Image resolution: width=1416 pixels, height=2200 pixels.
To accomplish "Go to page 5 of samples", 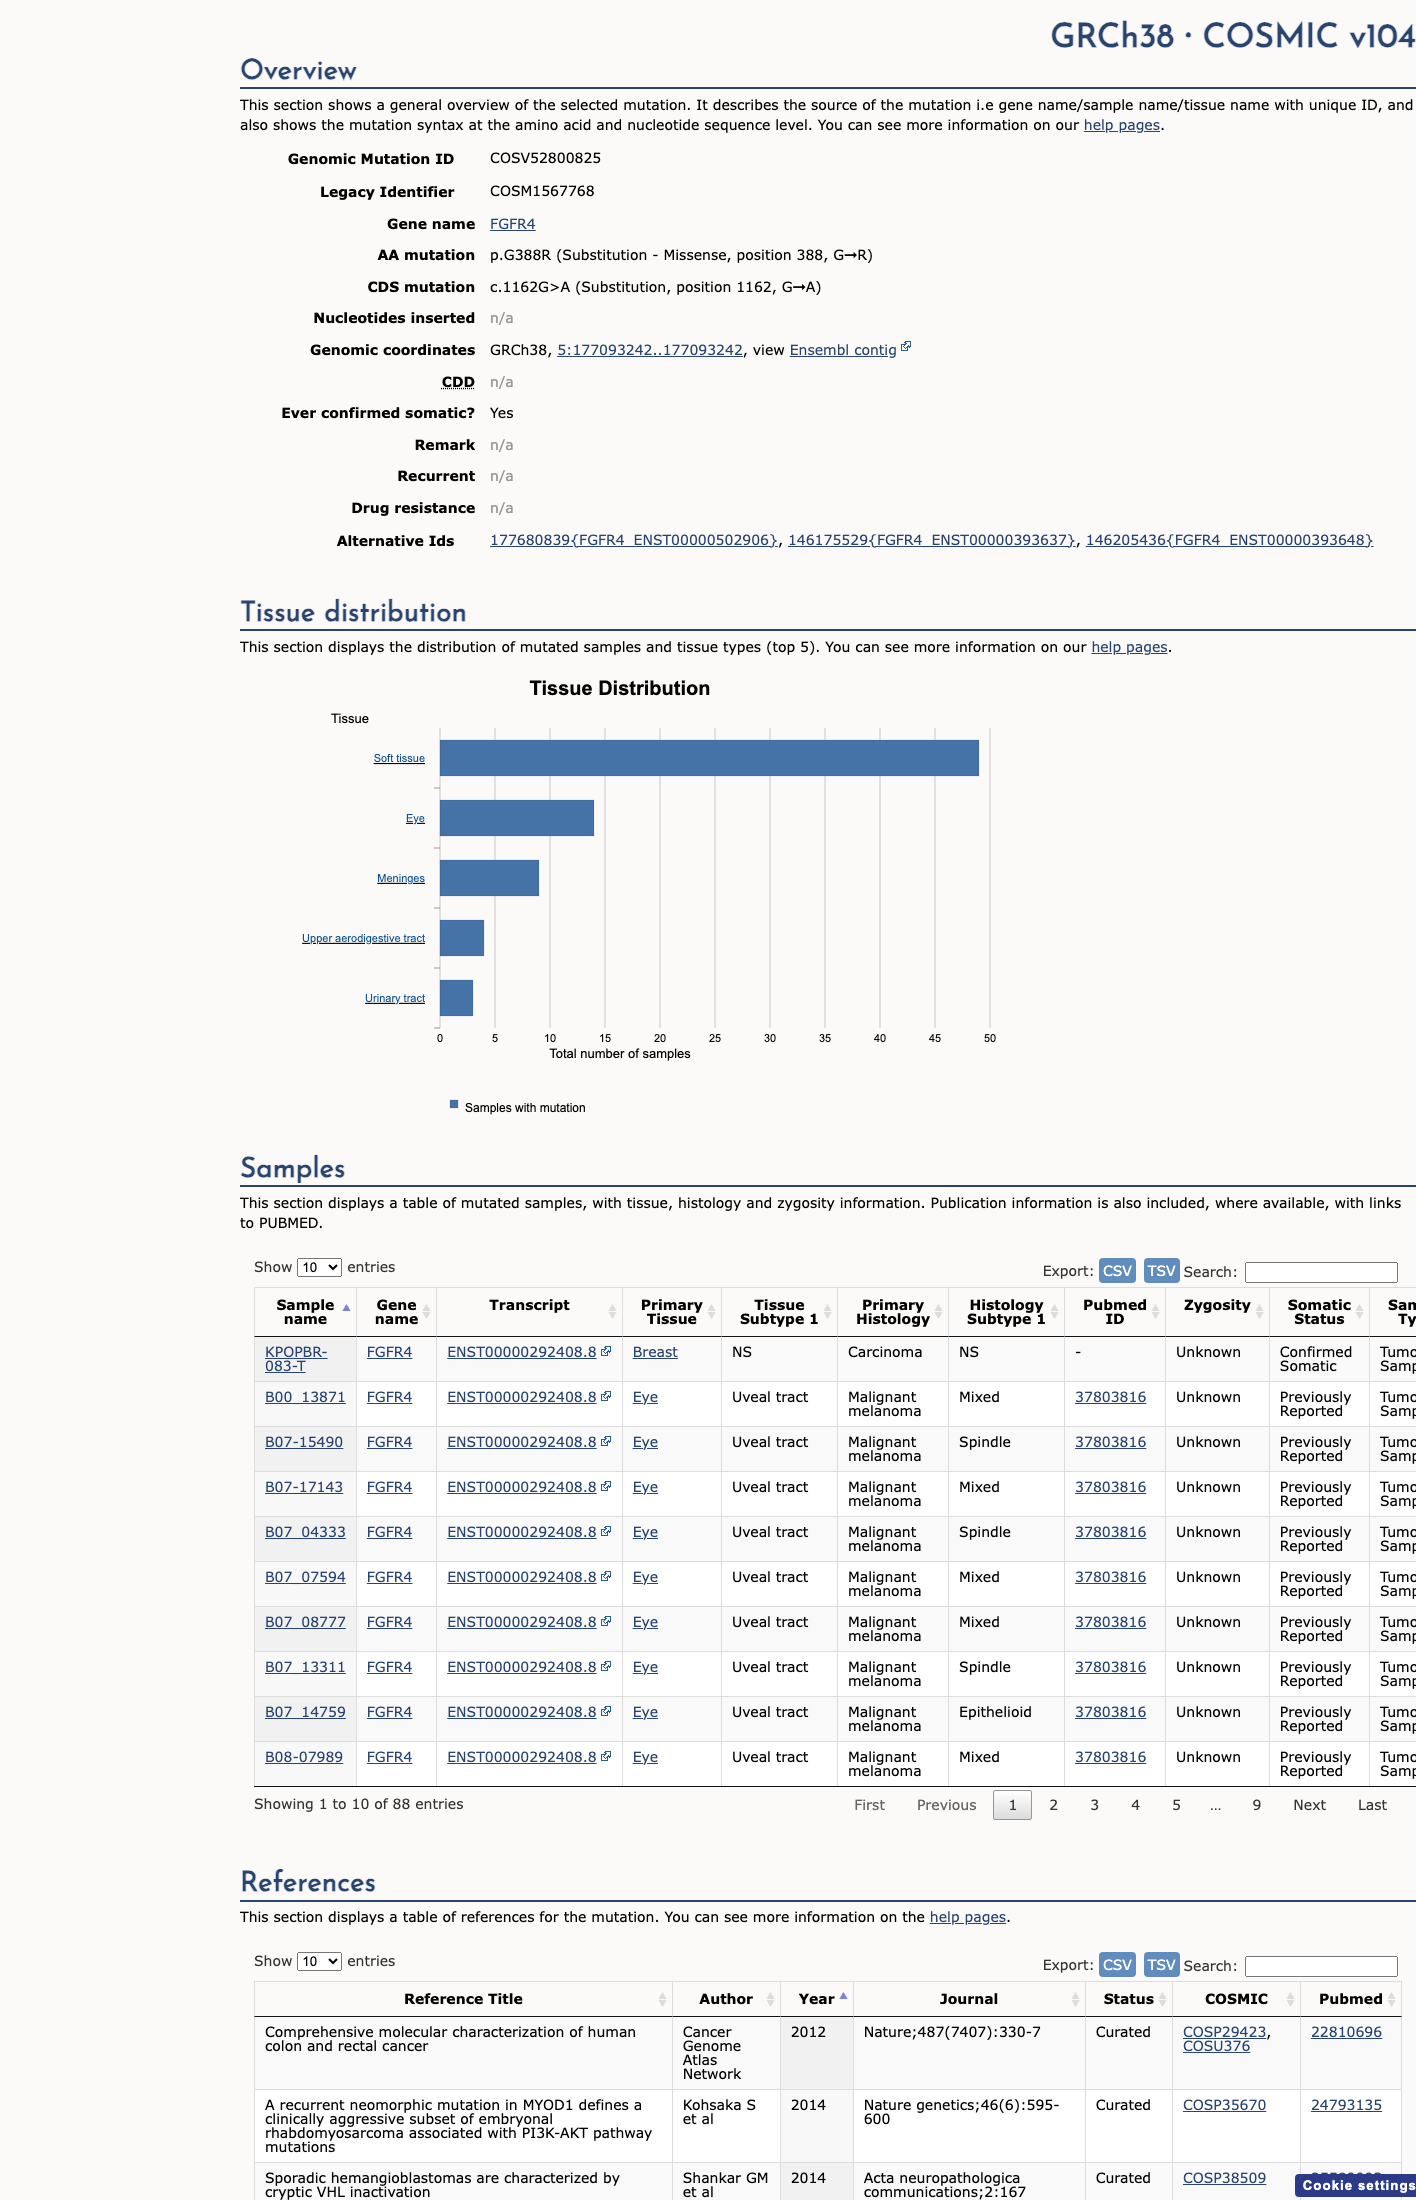I will (x=1176, y=1805).
